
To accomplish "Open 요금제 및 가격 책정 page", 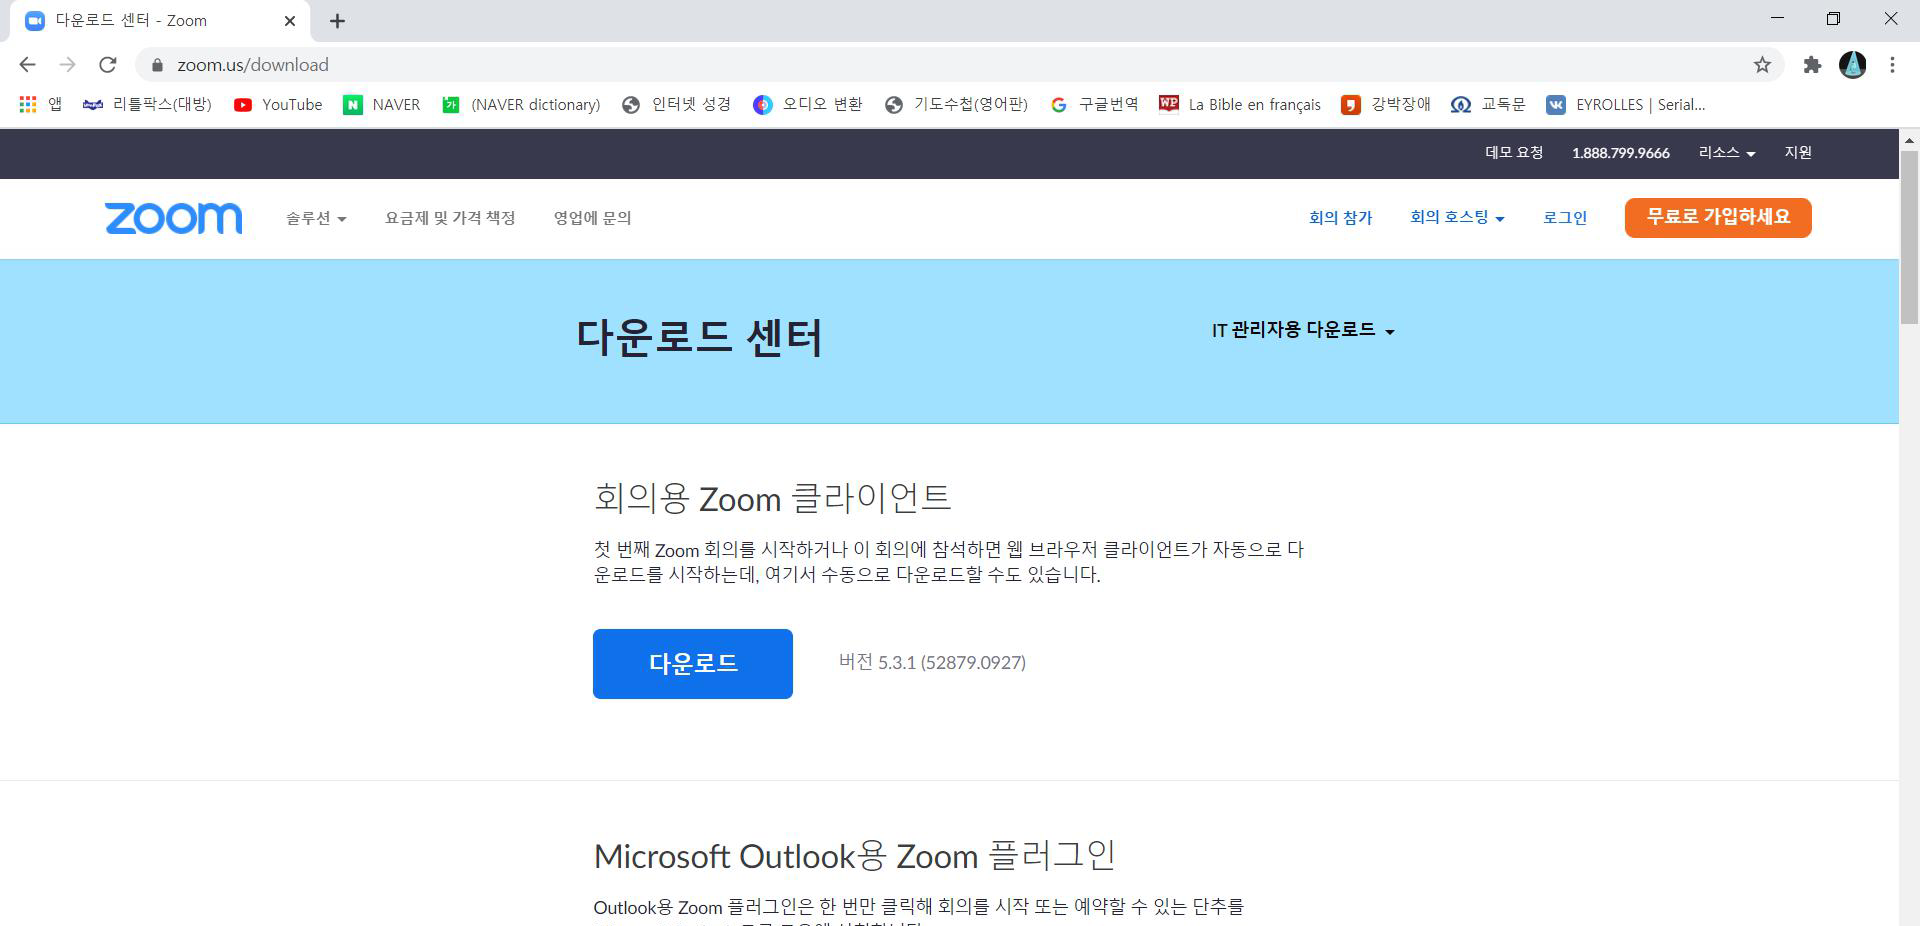I will 450,218.
